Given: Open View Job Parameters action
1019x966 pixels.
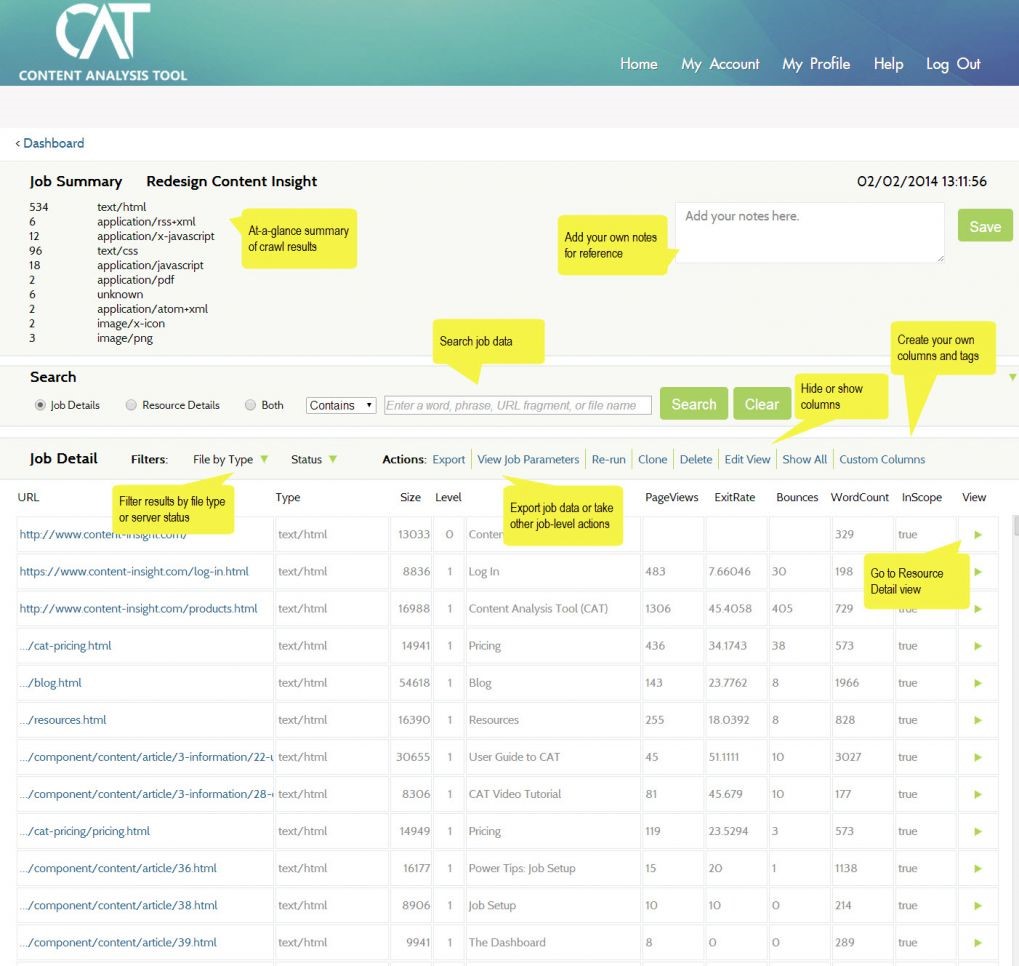Looking at the screenshot, I should pos(528,459).
